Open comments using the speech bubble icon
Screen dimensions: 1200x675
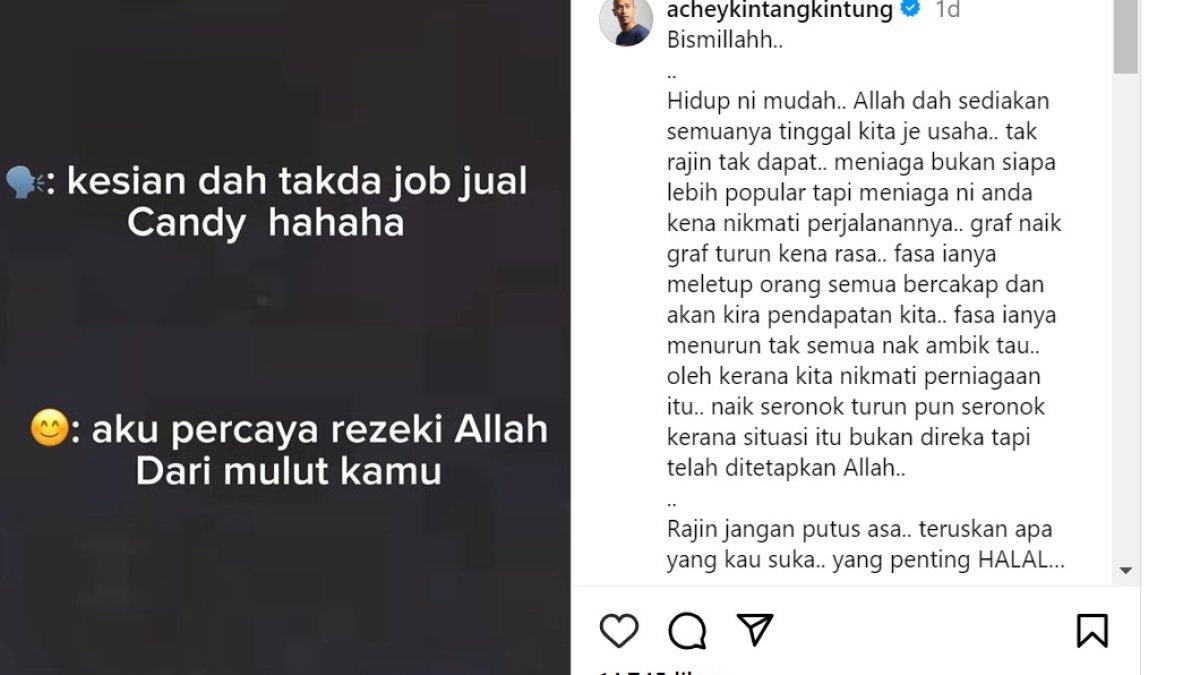coord(687,631)
